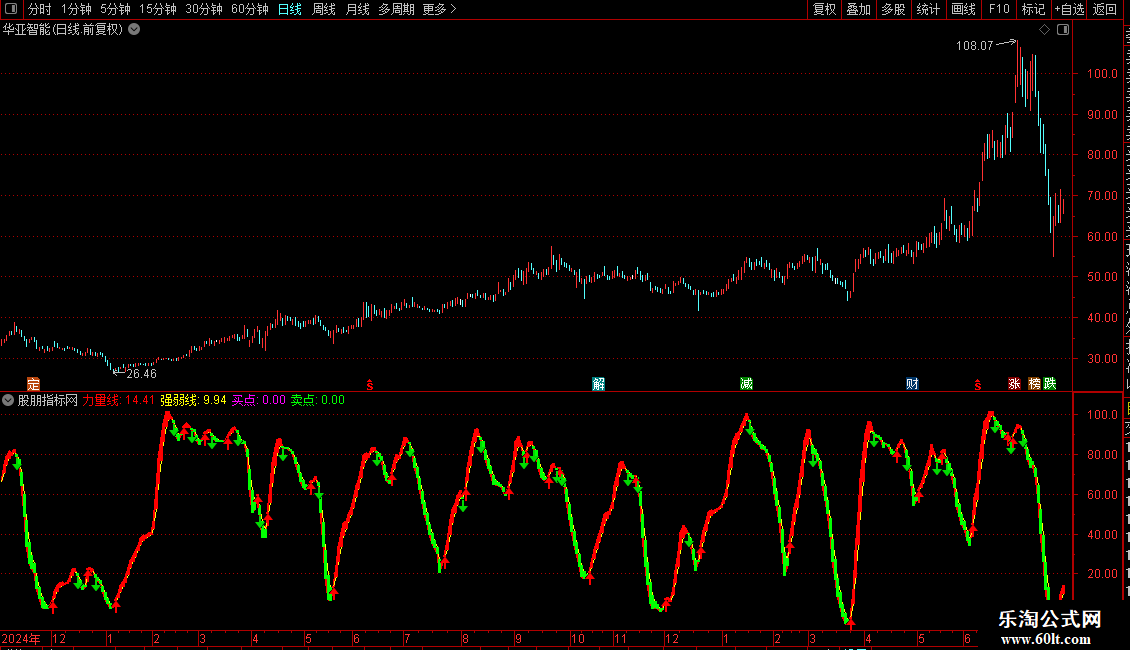Add stock with +自选 button

1069,9
